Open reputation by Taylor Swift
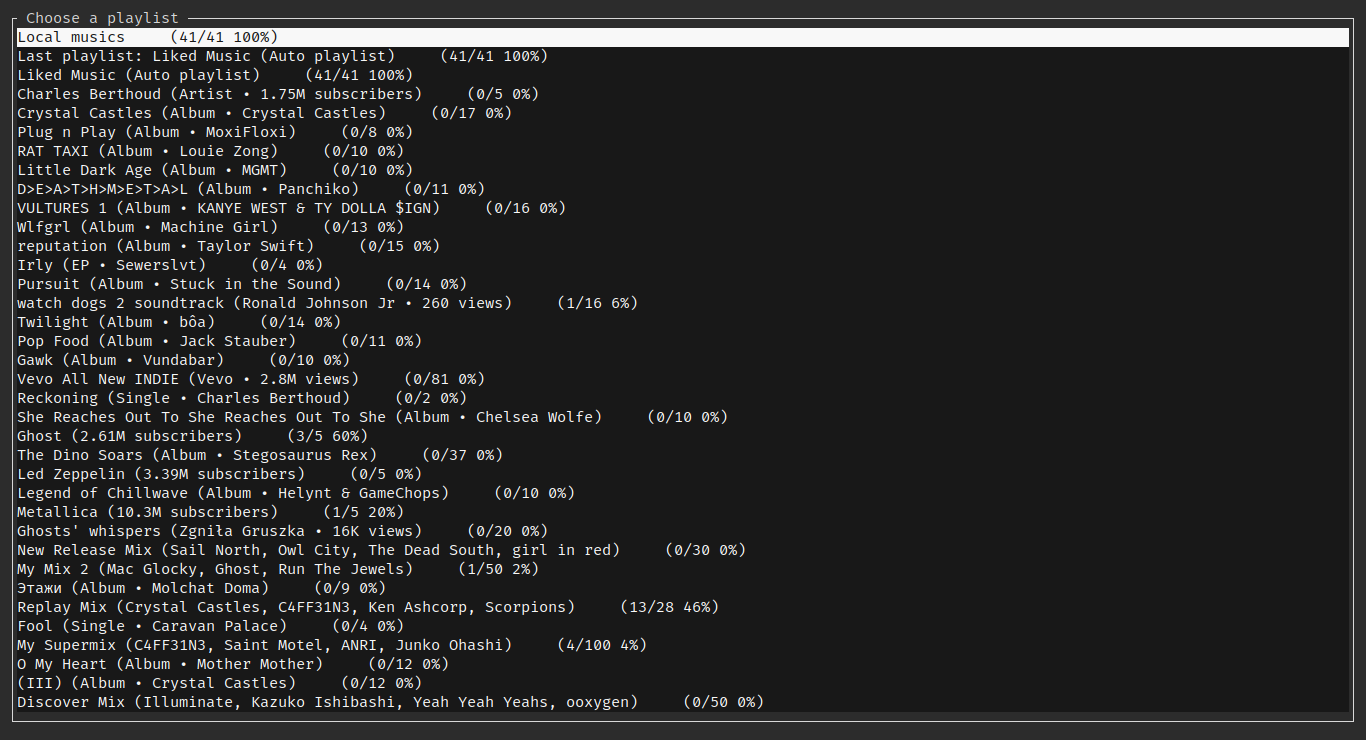The height and width of the screenshot is (740, 1366). click(x=683, y=246)
